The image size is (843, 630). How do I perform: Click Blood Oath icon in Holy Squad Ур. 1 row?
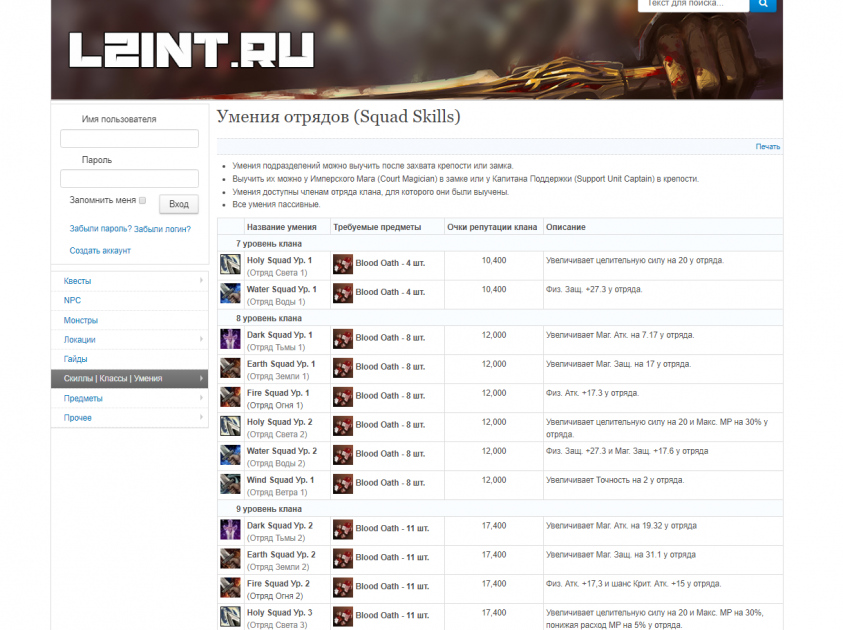[343, 265]
